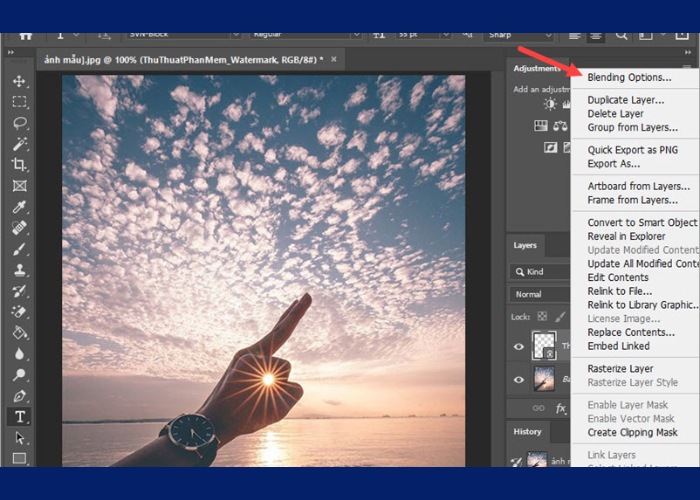This screenshot has height=500, width=700.
Task: Add a Hue/Saturation adjustment
Action: pos(541,125)
